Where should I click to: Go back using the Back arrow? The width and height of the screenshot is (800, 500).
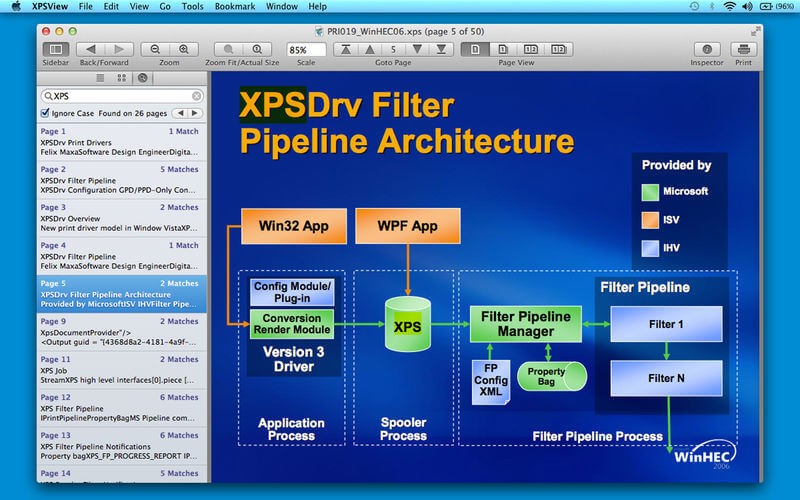pyautogui.click(x=91, y=49)
